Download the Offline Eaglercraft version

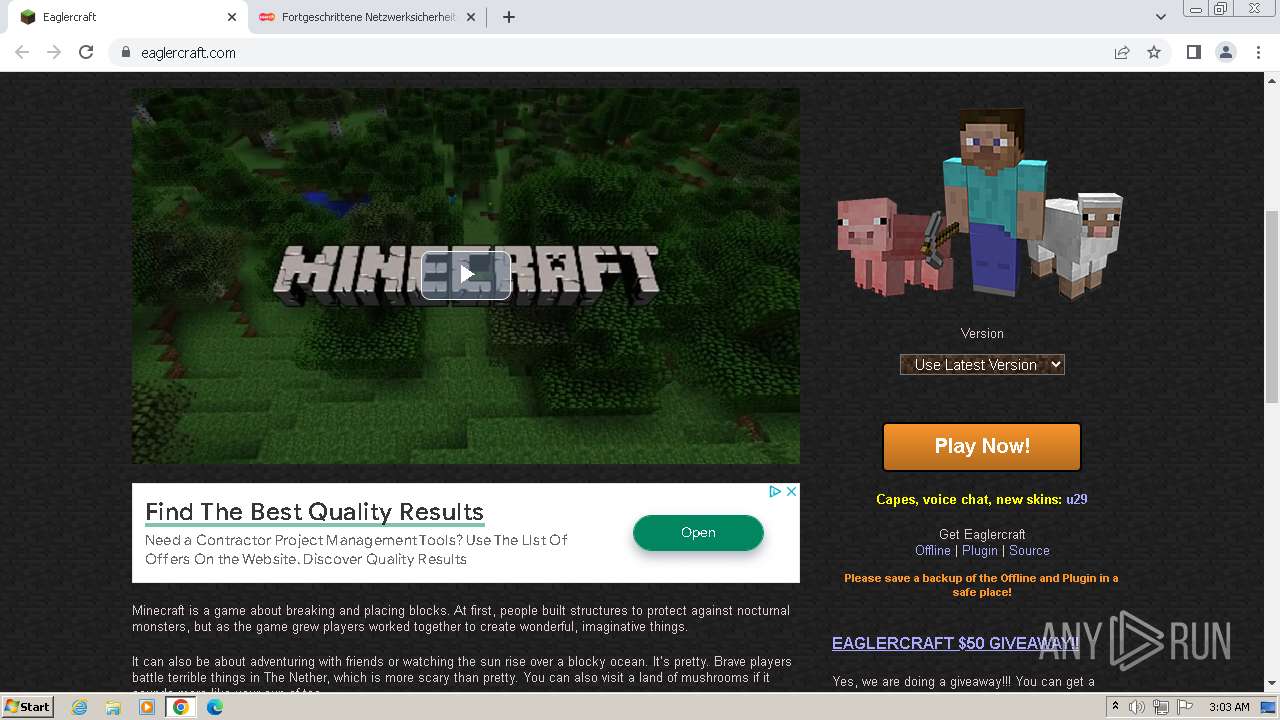click(933, 551)
